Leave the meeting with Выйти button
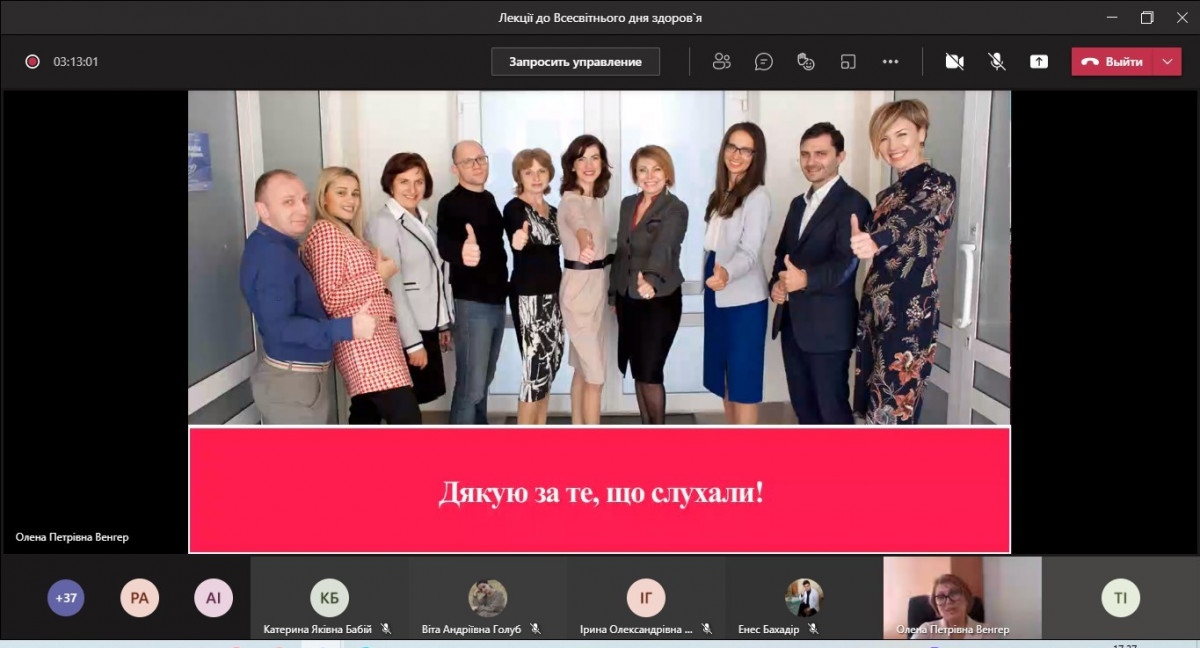The width and height of the screenshot is (1200, 648). [x=1114, y=62]
